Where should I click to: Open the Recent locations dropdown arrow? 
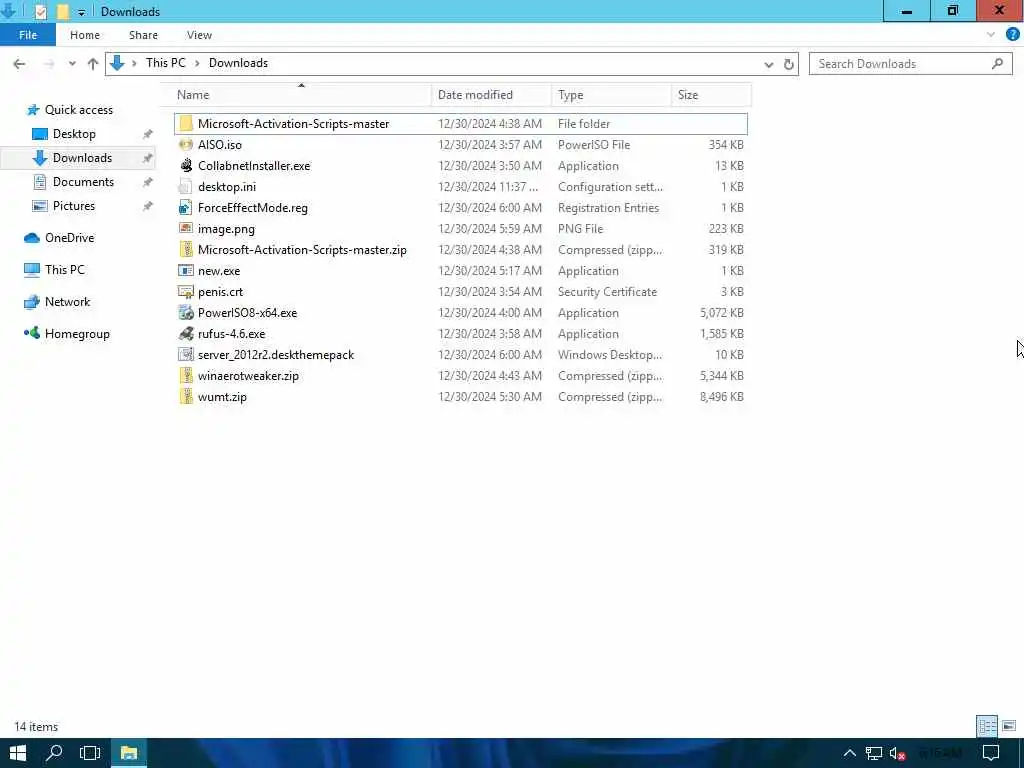[72, 63]
